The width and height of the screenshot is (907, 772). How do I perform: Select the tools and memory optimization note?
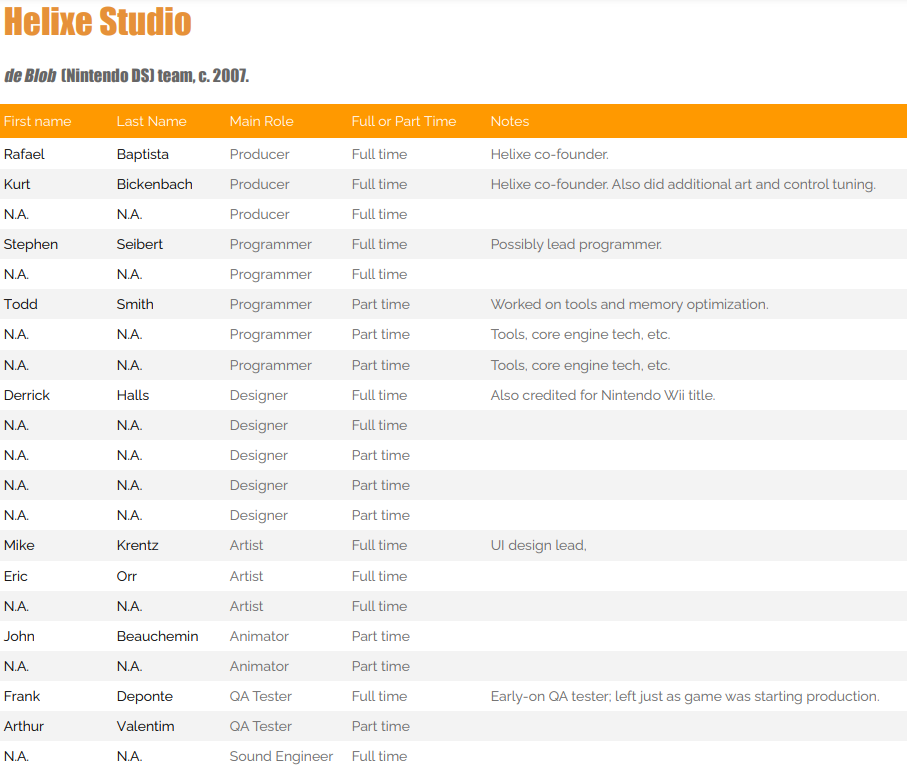tap(629, 305)
